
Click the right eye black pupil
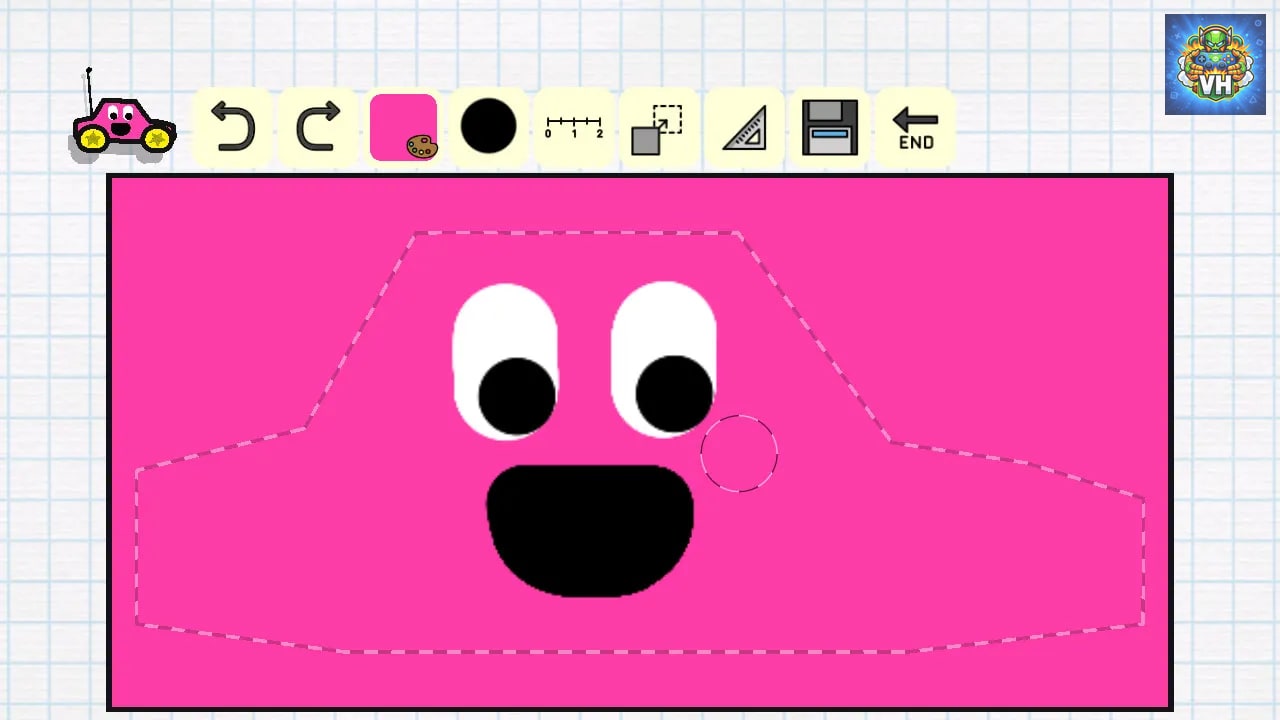pos(674,394)
